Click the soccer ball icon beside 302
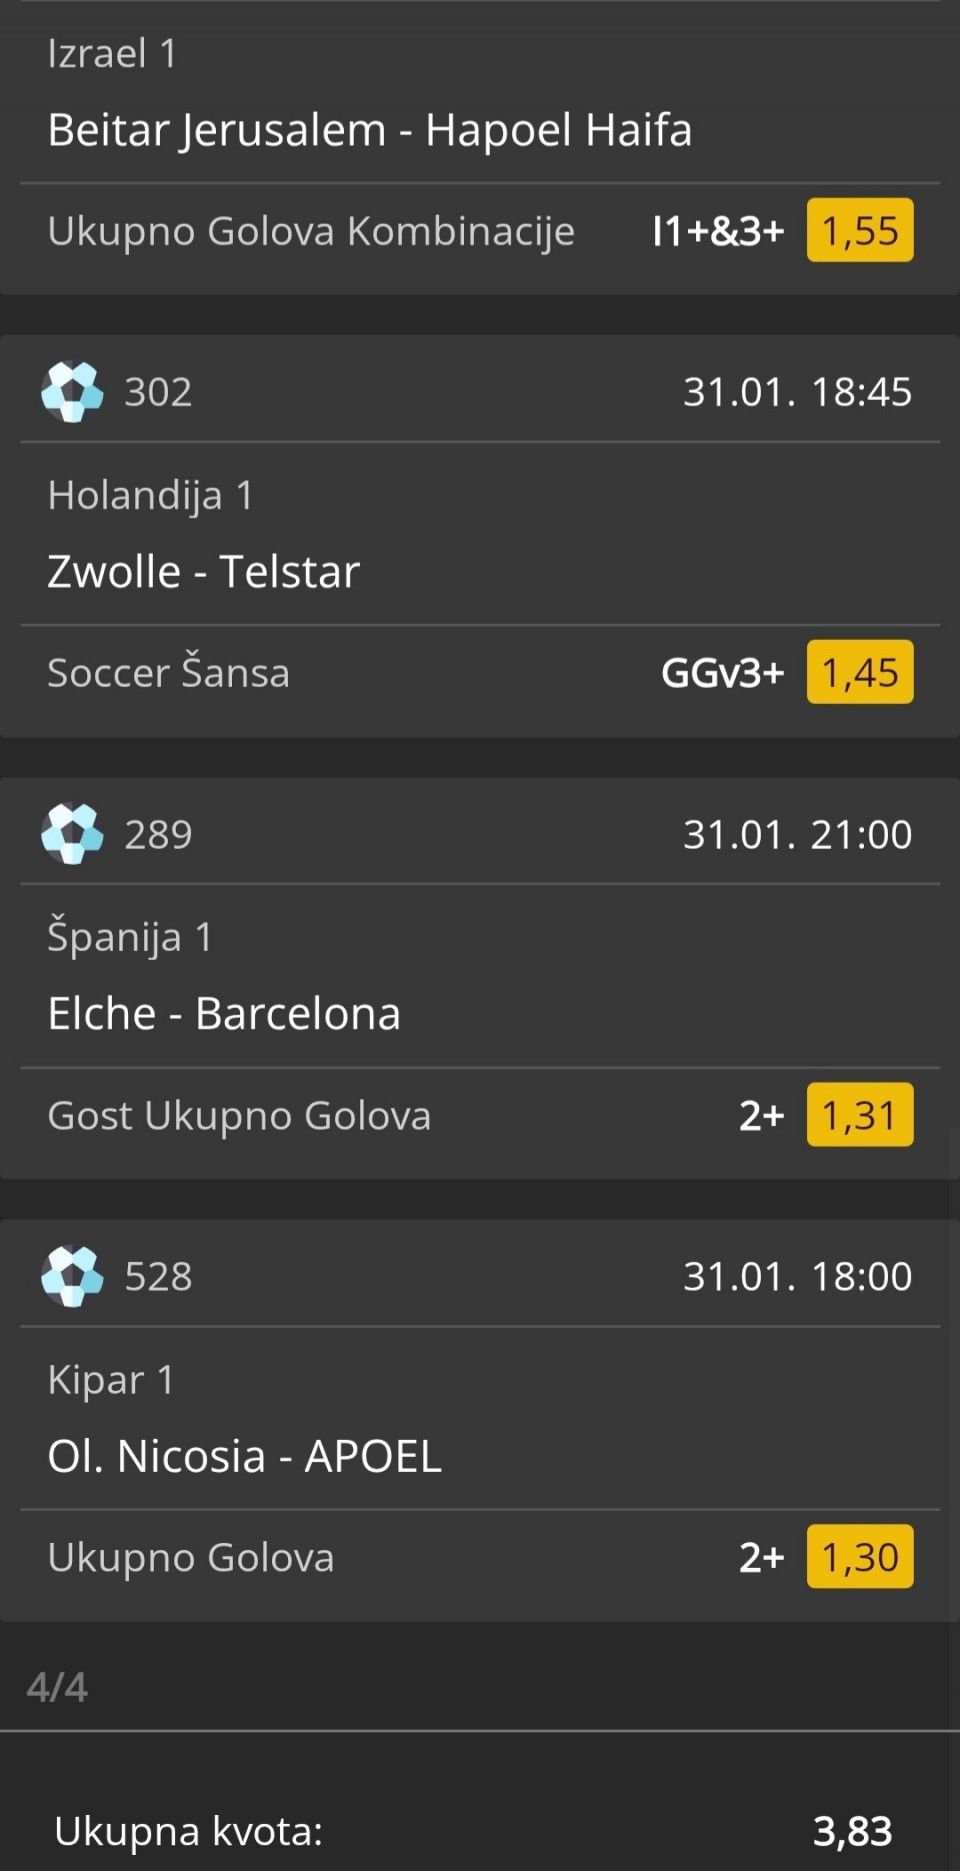 (72, 391)
